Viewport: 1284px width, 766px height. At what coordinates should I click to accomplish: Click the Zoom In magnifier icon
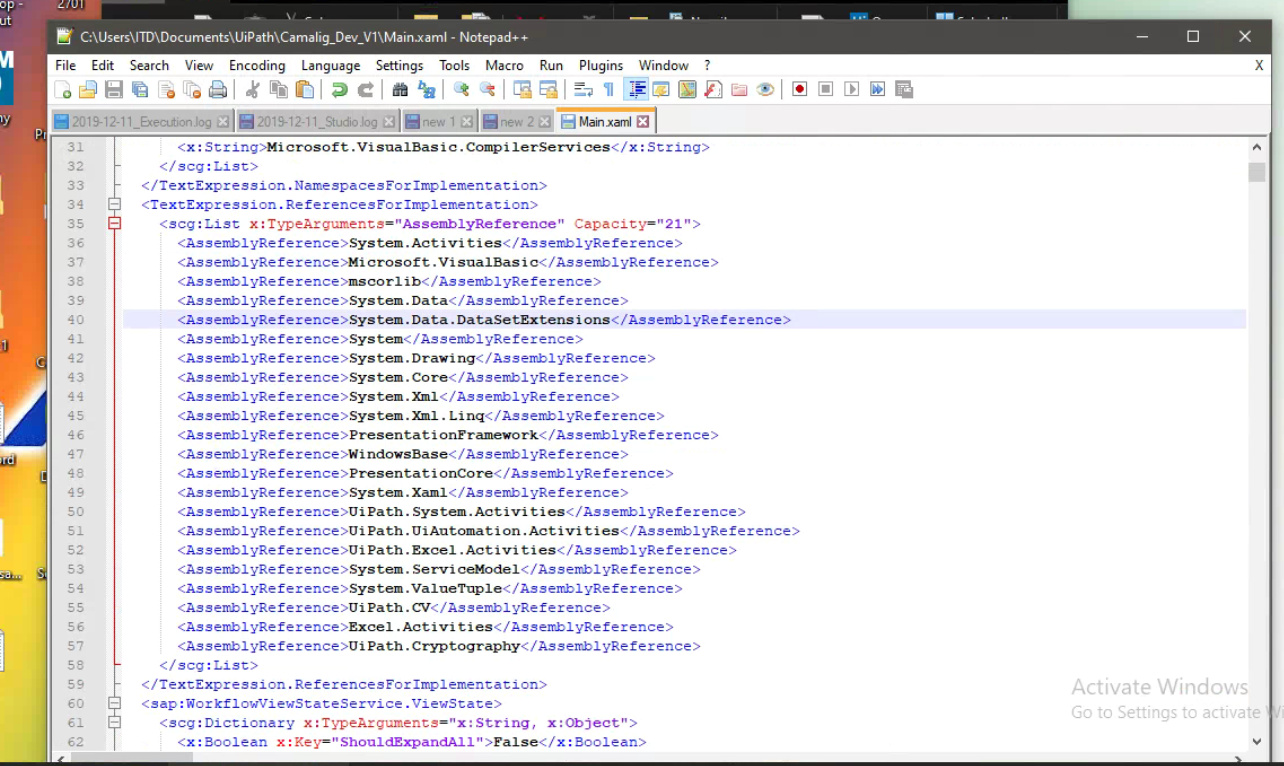[x=459, y=89]
